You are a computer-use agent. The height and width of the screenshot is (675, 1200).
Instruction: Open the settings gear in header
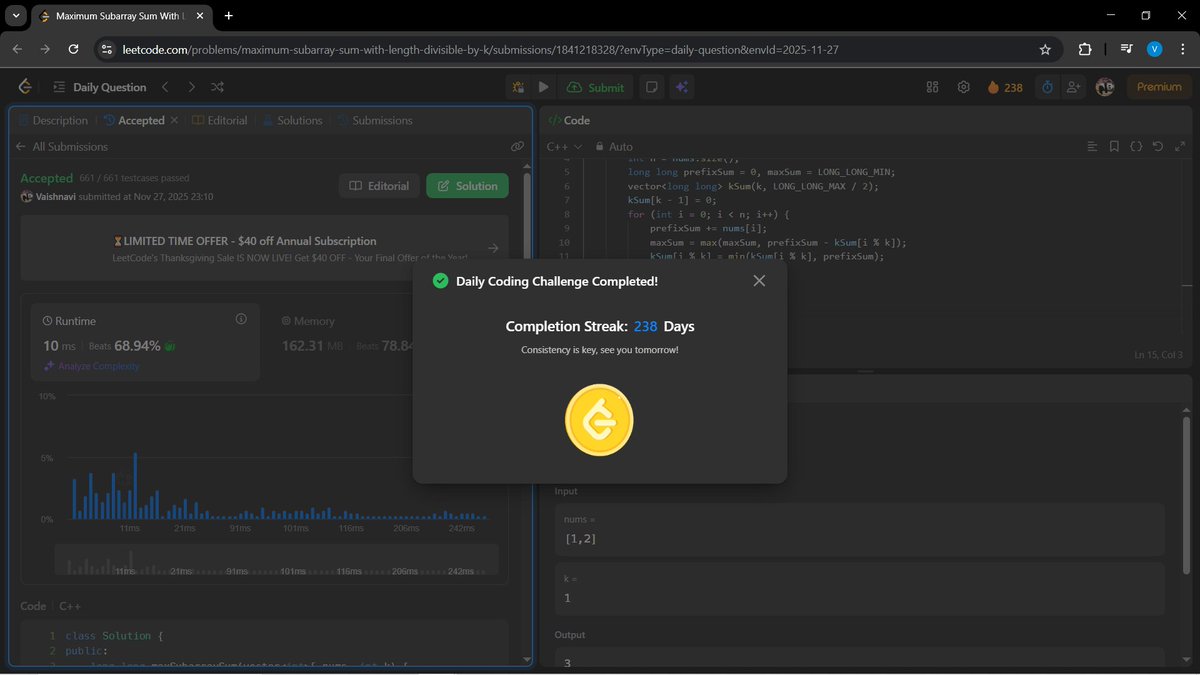click(x=964, y=87)
